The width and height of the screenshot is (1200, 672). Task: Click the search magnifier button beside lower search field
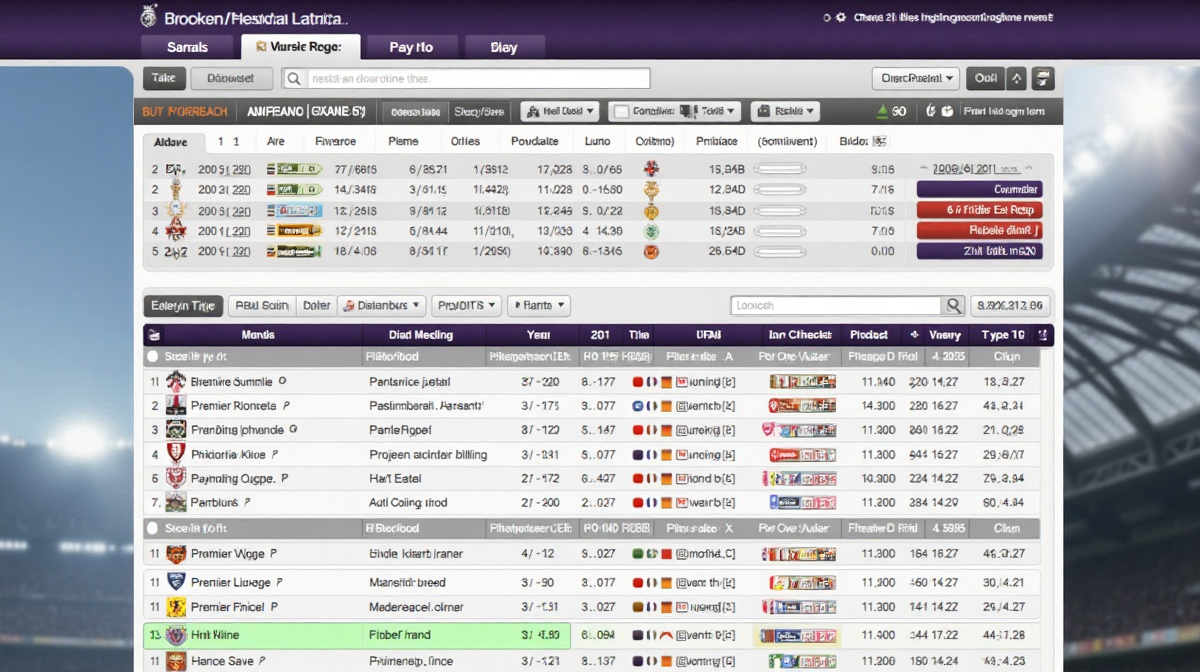coord(954,306)
